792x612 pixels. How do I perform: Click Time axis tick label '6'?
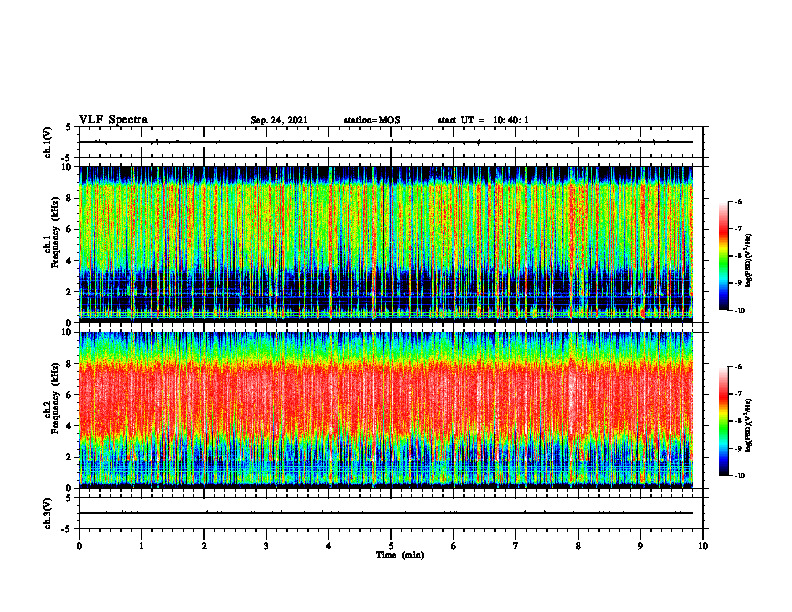pyautogui.click(x=454, y=546)
